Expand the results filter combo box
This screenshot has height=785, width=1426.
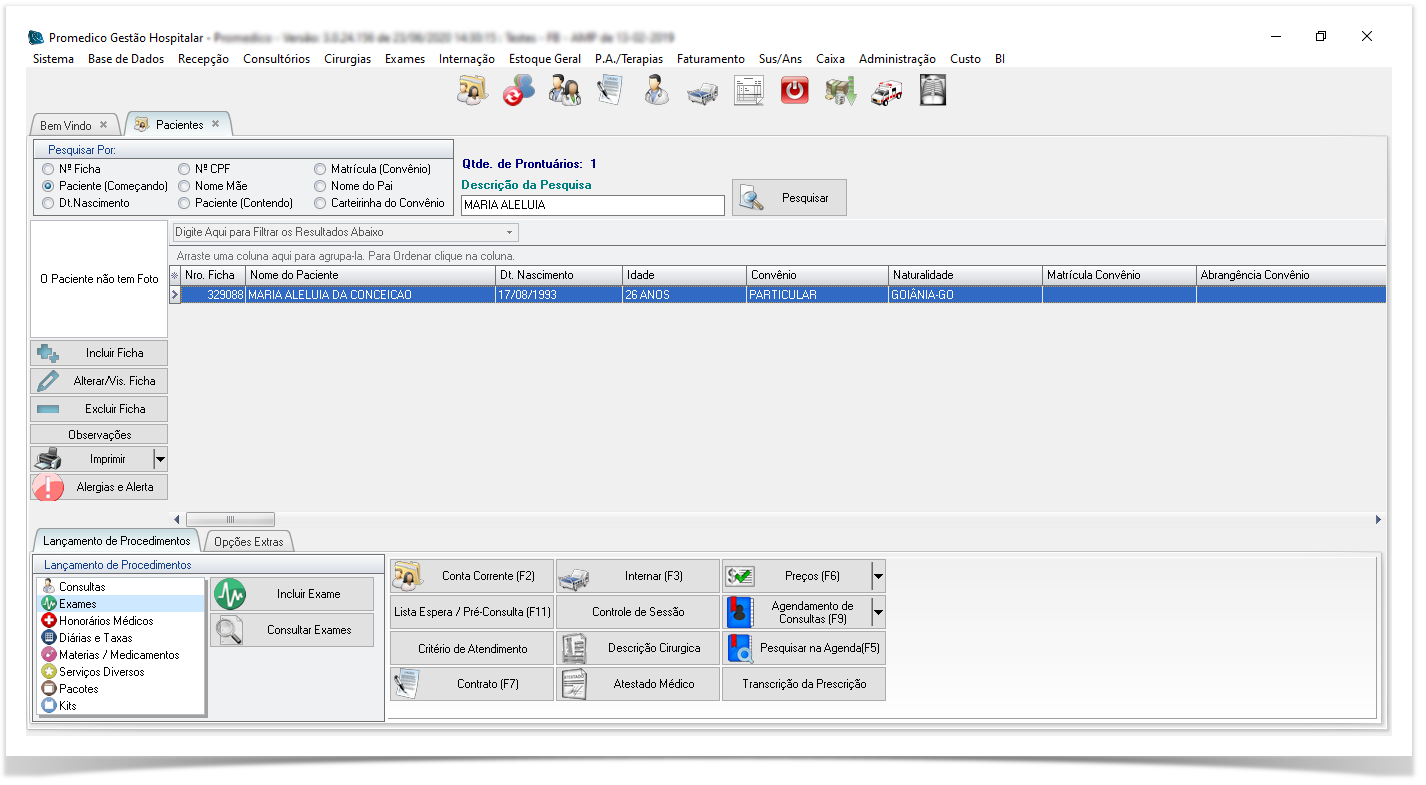coord(510,232)
